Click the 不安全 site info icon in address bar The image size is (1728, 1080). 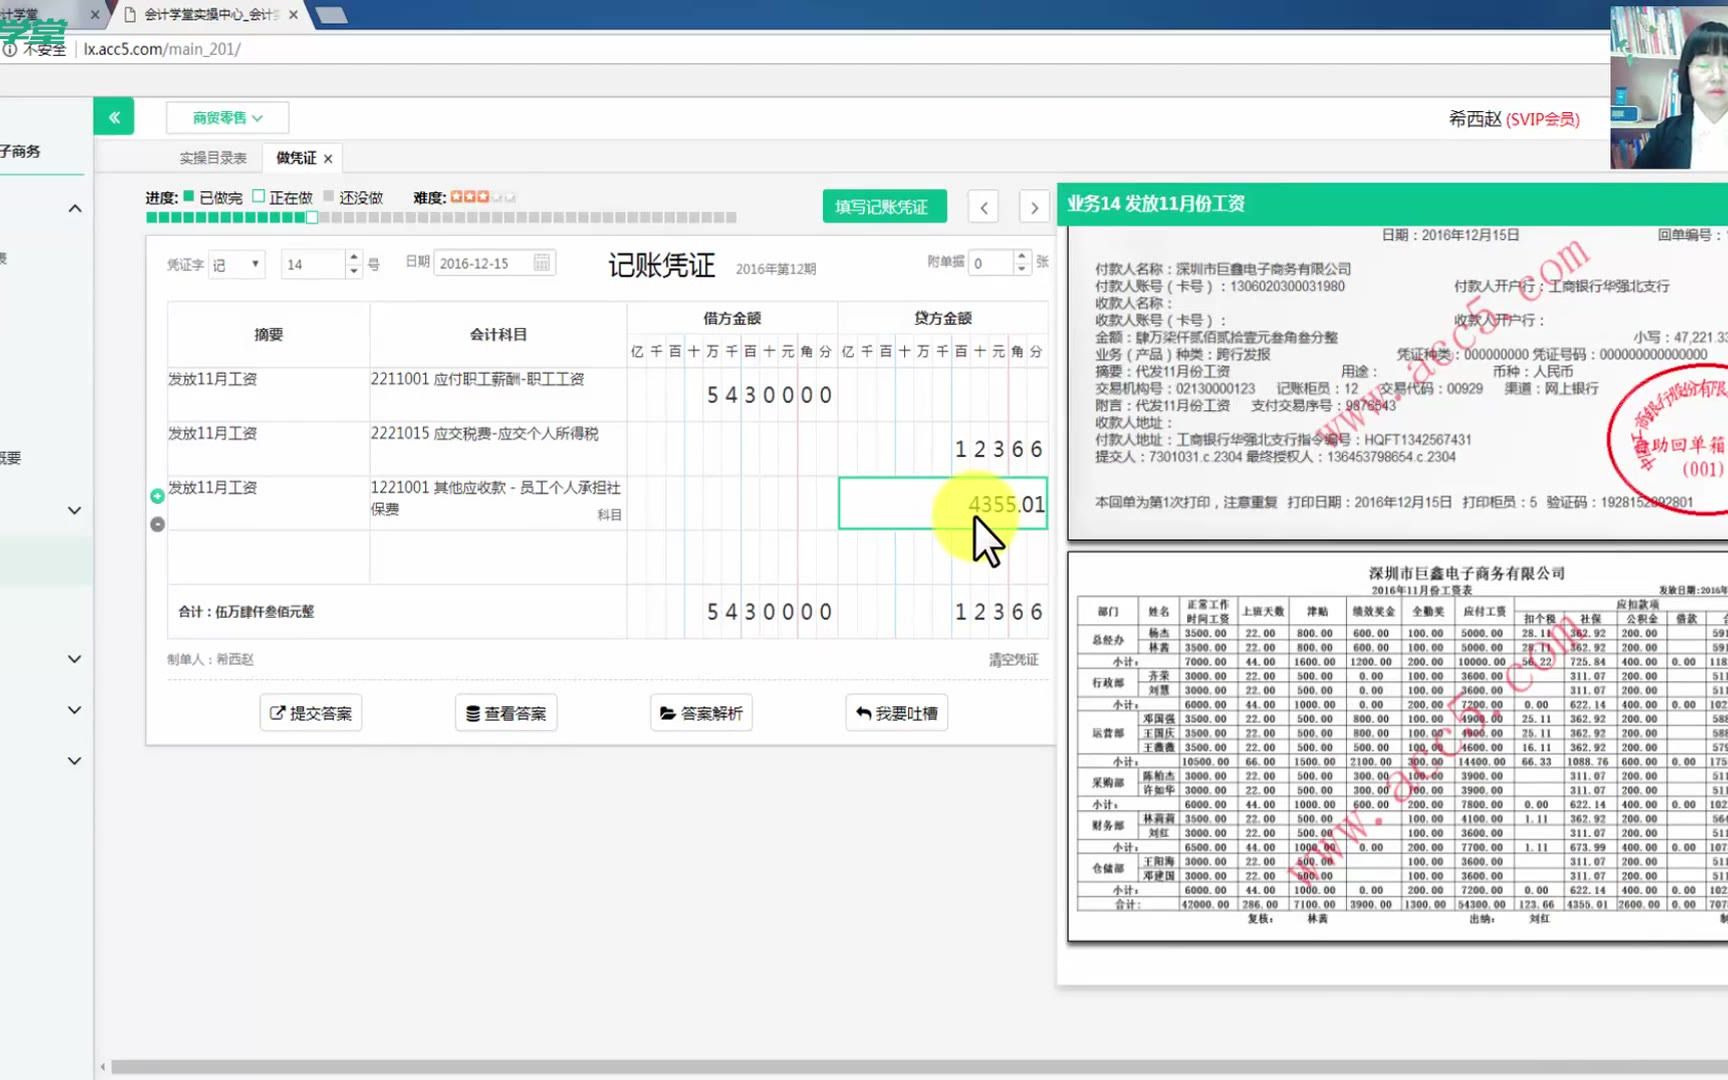tap(9, 49)
